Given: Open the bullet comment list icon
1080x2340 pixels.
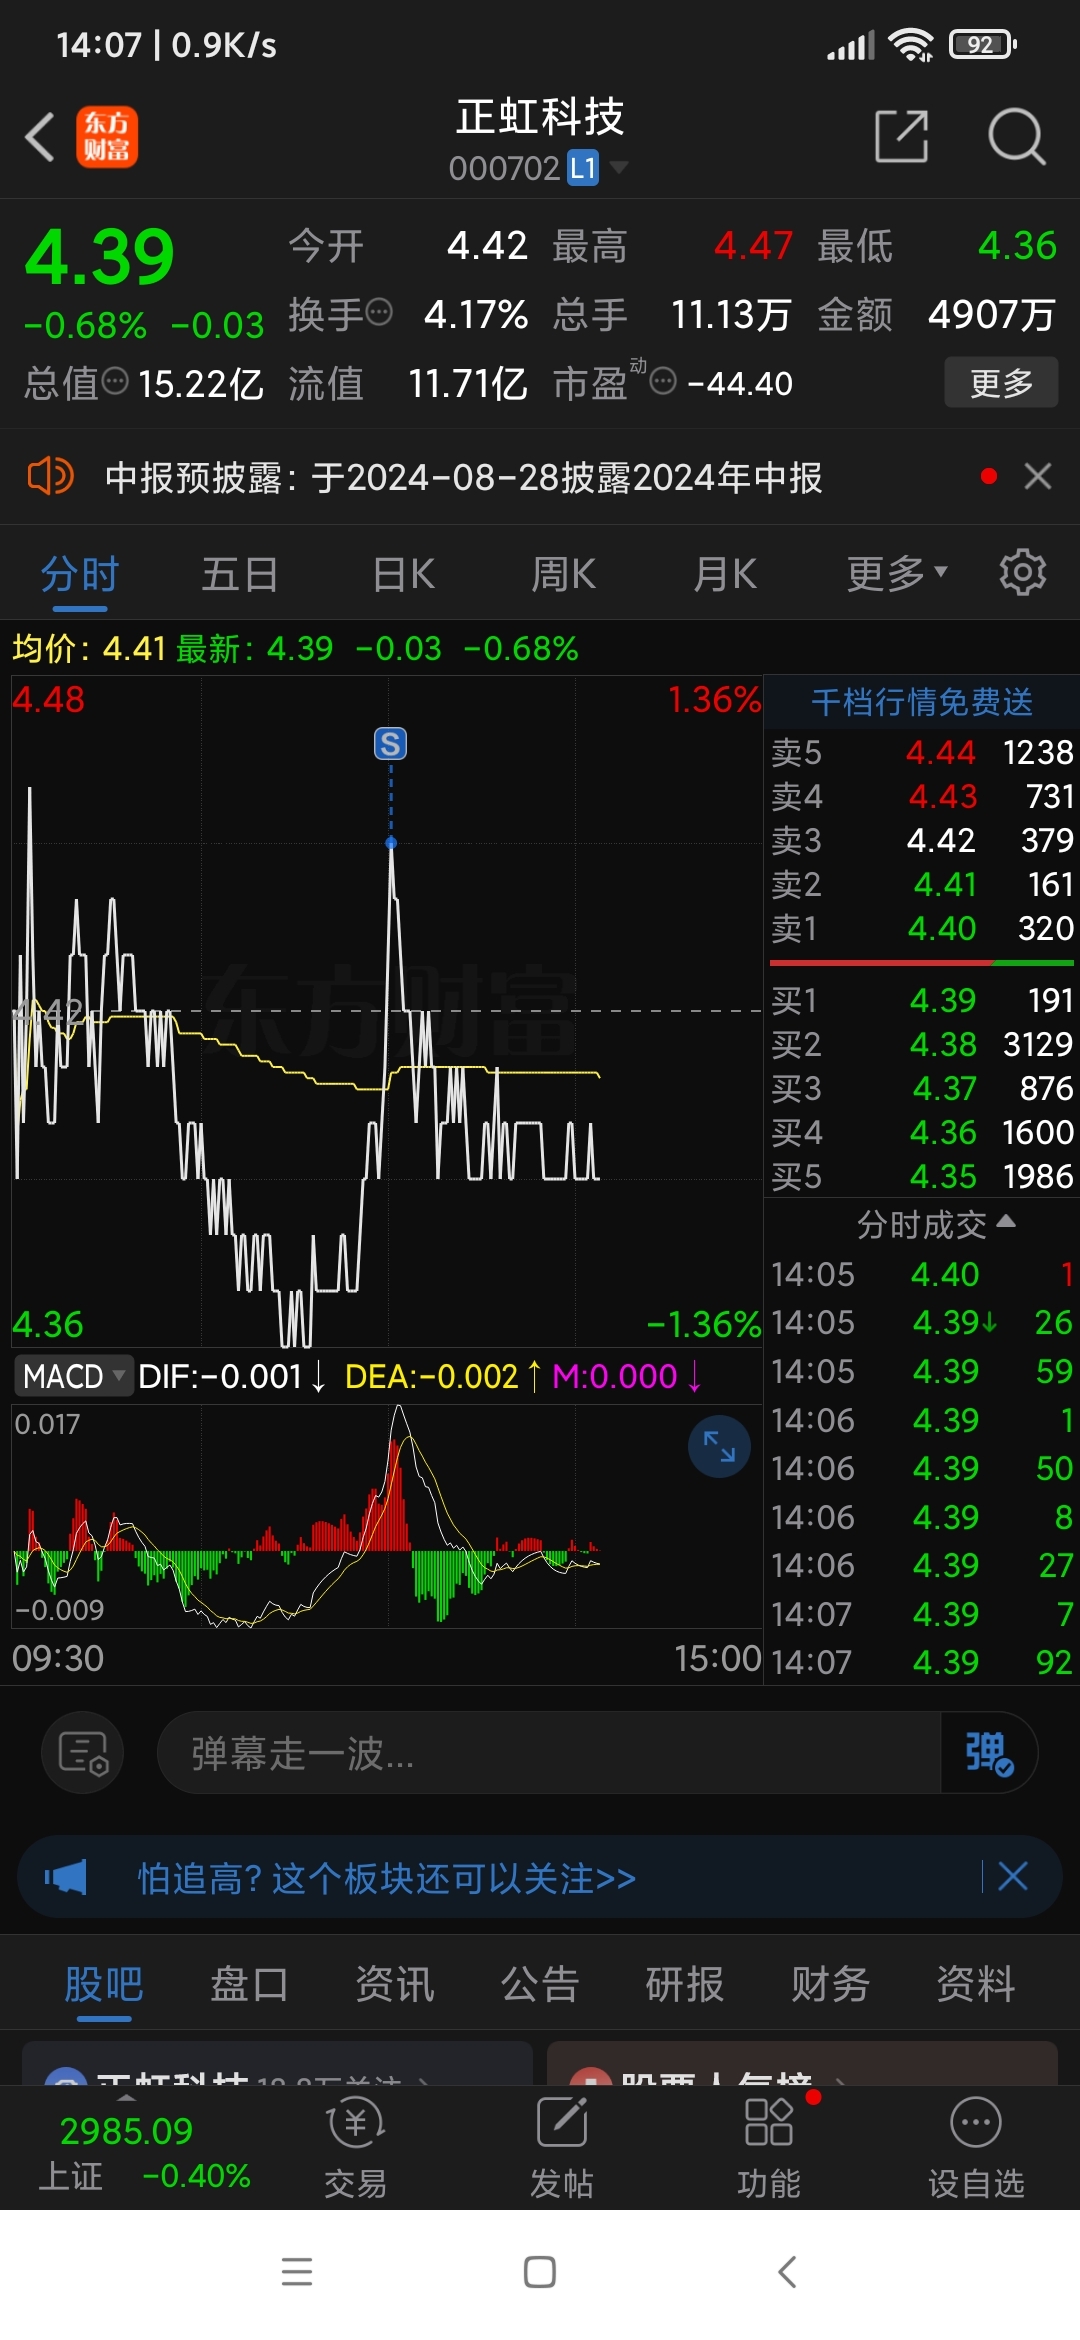Looking at the screenshot, I should tap(83, 1752).
